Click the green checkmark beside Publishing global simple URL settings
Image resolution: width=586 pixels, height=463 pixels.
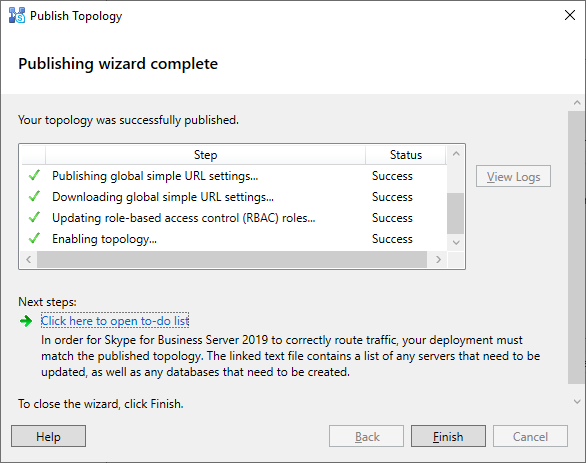34,175
